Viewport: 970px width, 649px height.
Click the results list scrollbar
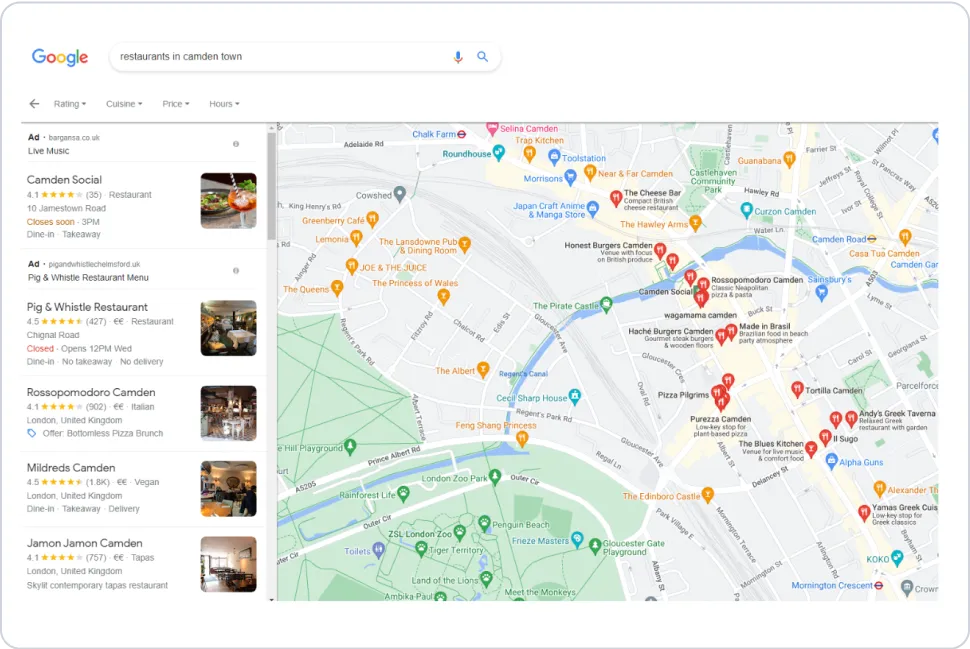click(271, 190)
